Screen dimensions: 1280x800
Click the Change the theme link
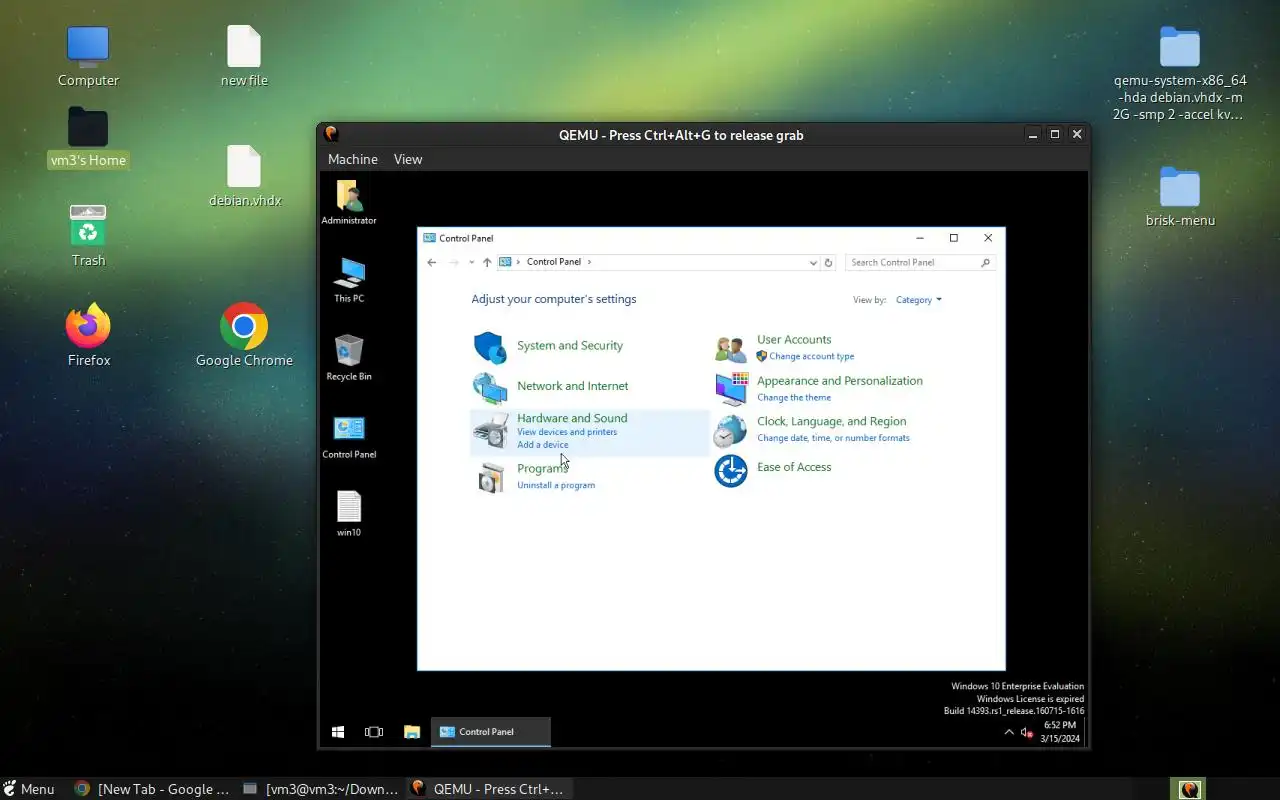[794, 397]
